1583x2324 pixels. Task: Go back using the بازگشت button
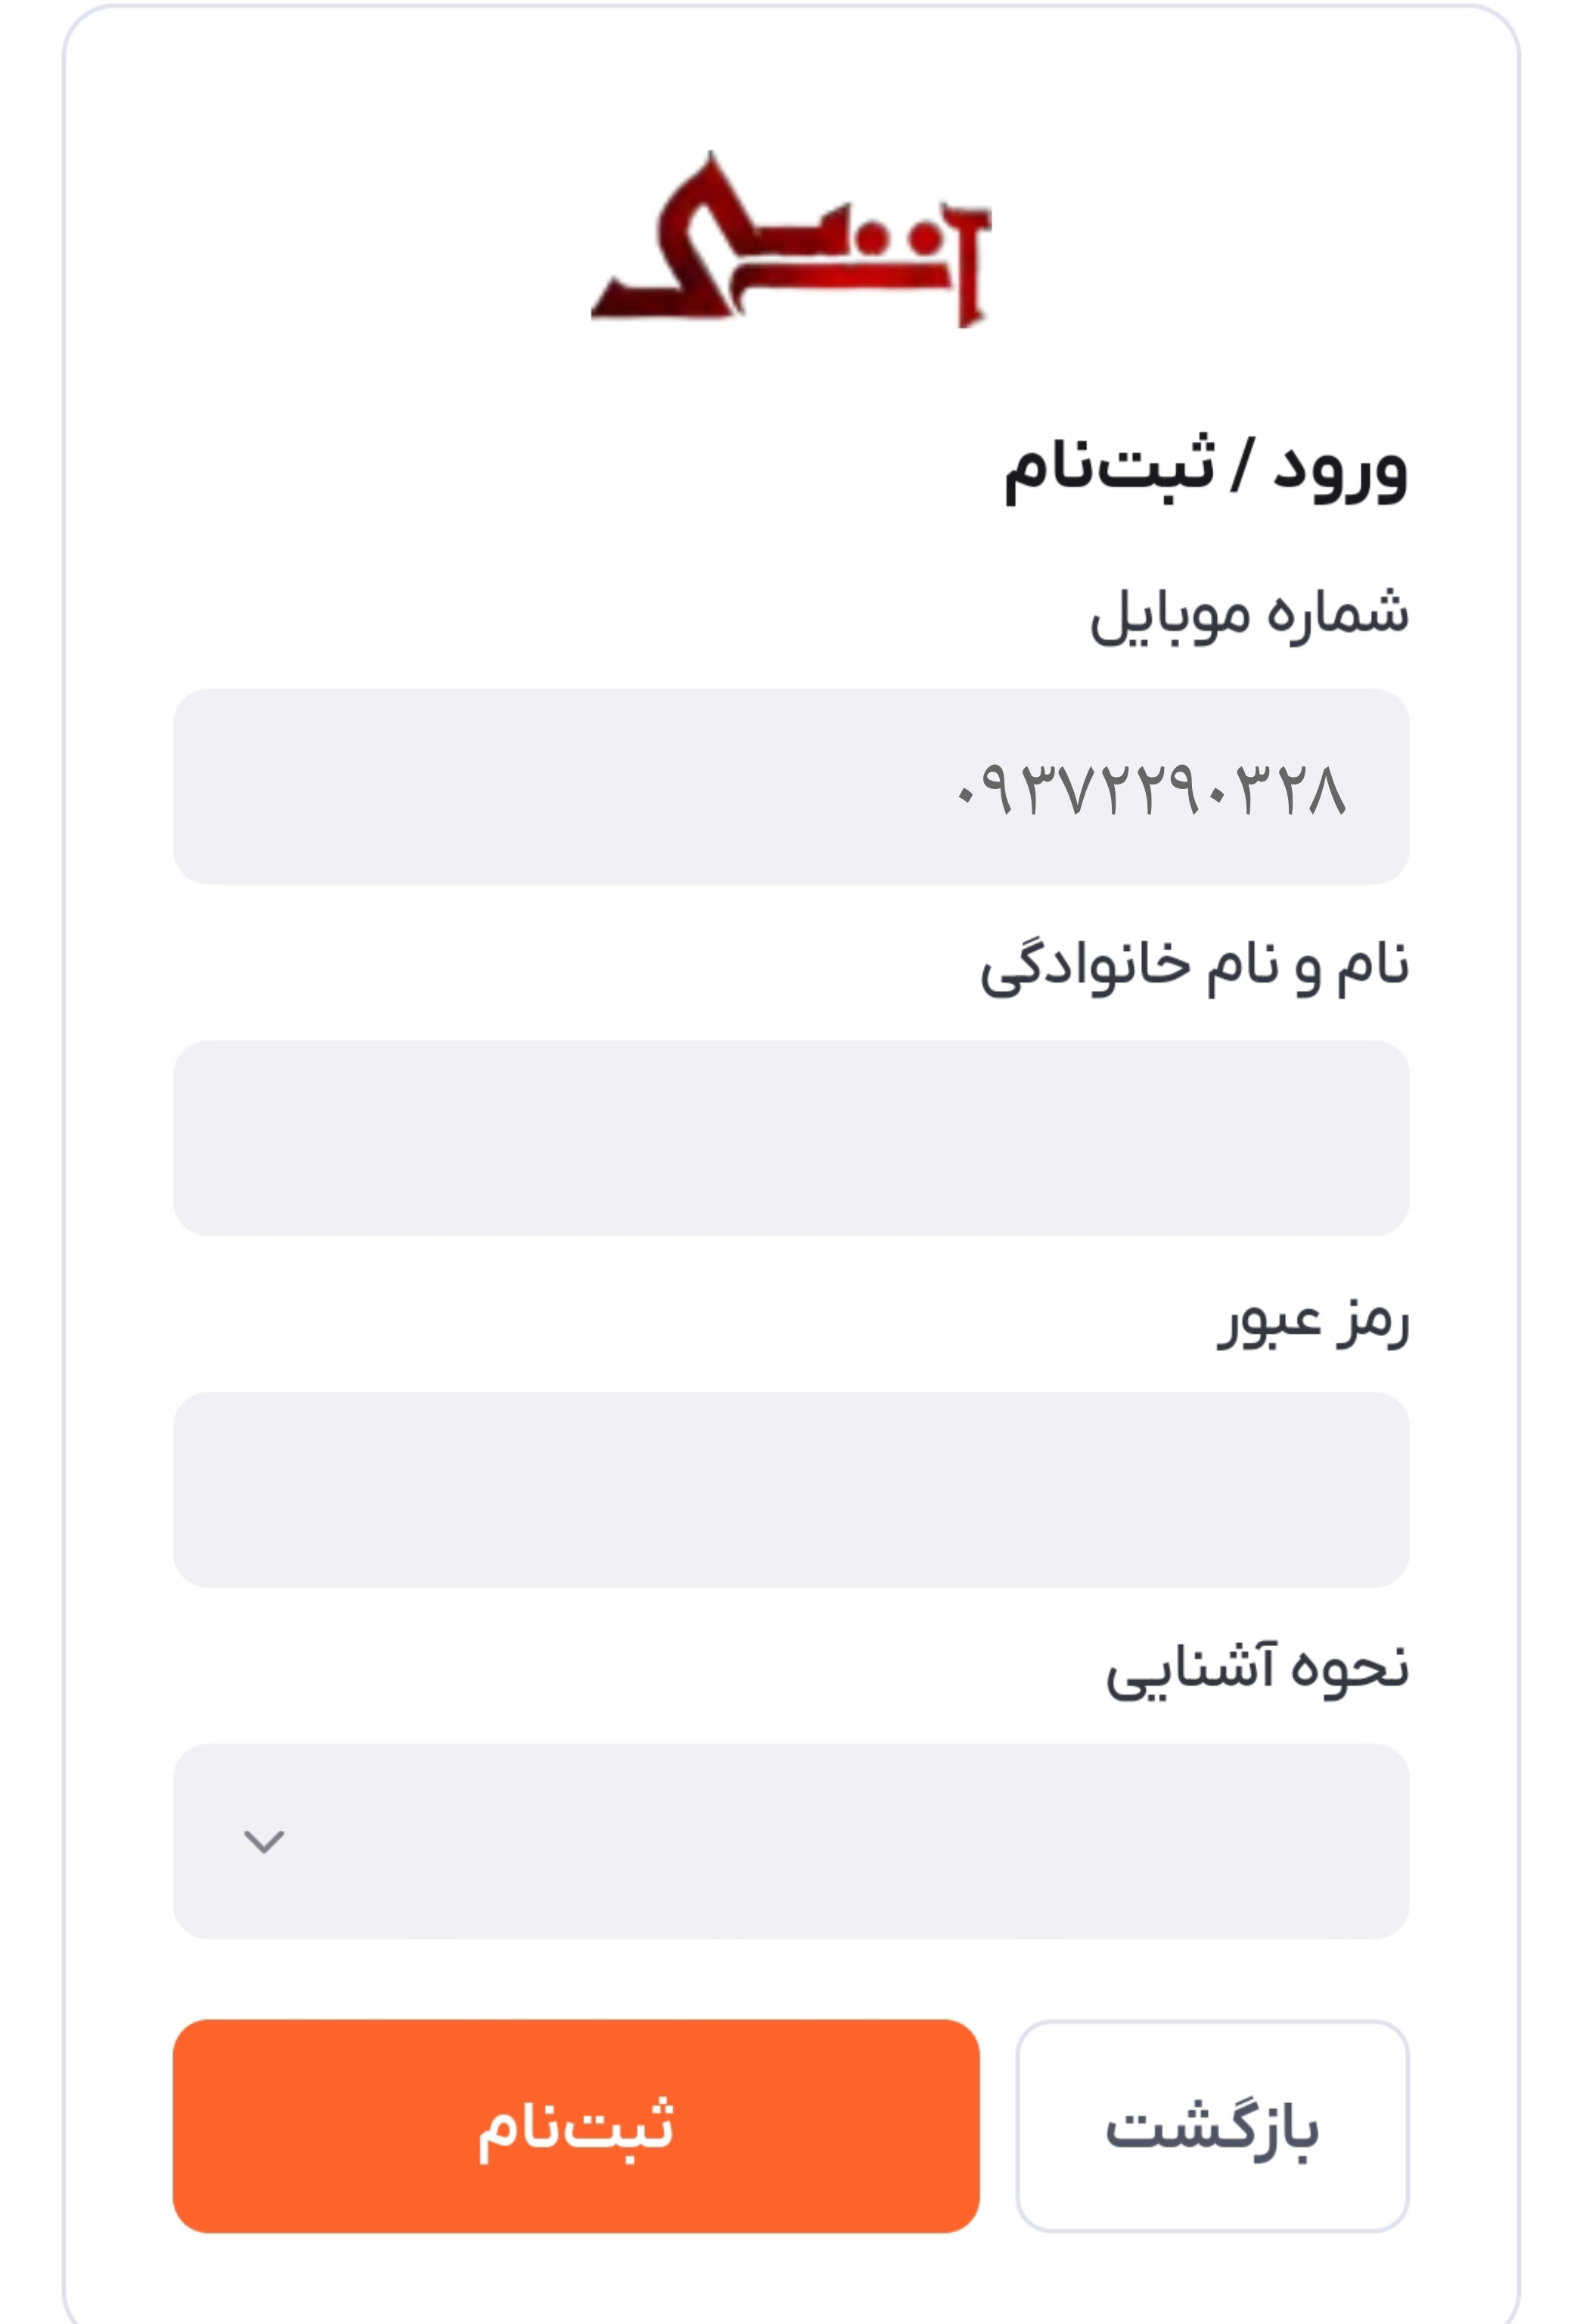[x=1212, y=2126]
